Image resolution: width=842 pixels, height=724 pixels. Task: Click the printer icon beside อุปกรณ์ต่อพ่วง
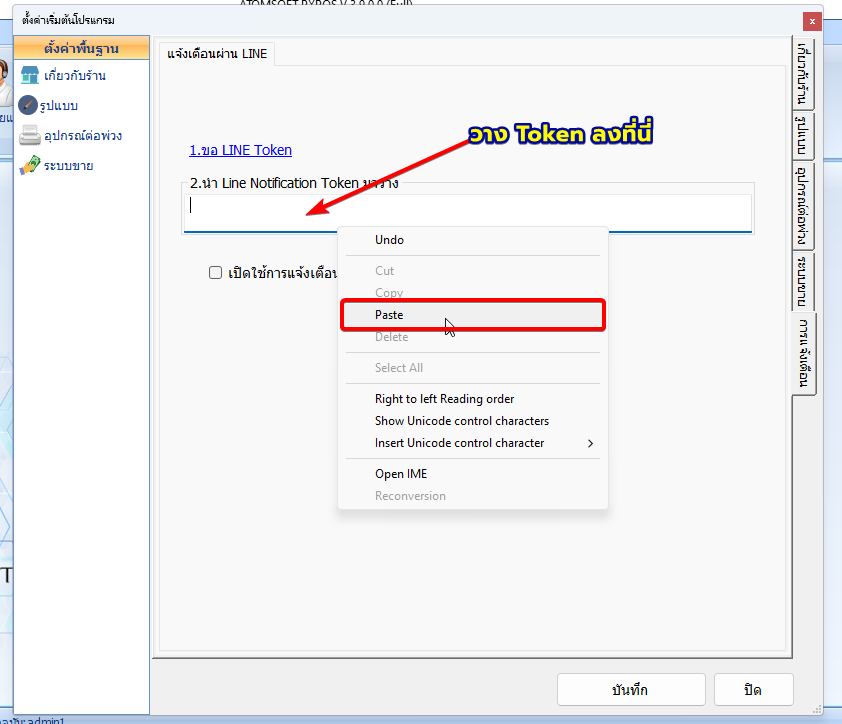click(x=30, y=135)
